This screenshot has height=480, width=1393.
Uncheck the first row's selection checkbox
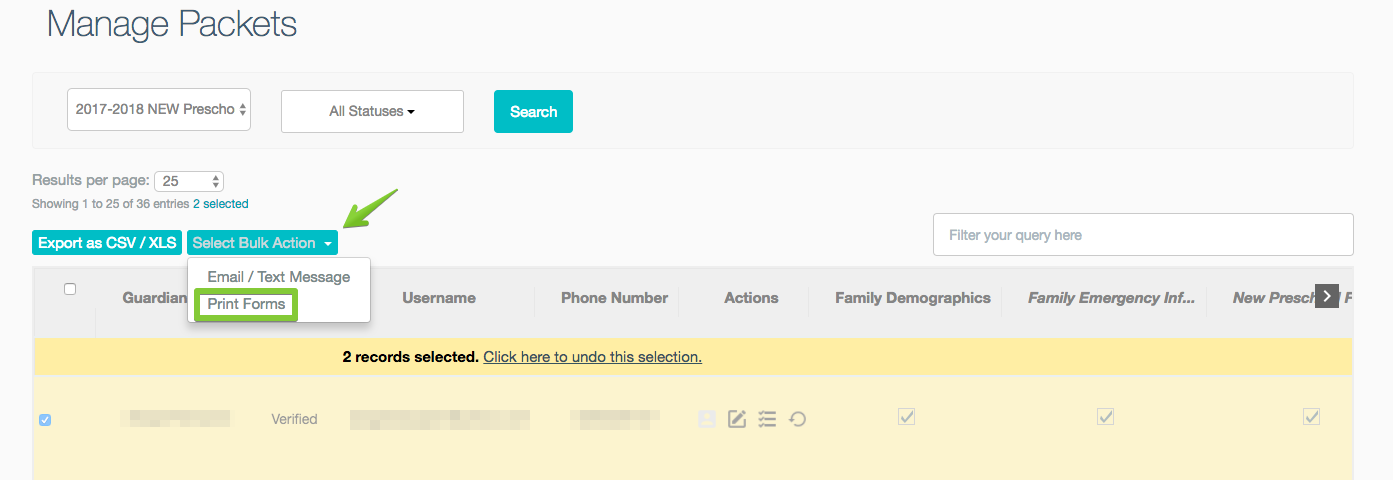(x=45, y=420)
